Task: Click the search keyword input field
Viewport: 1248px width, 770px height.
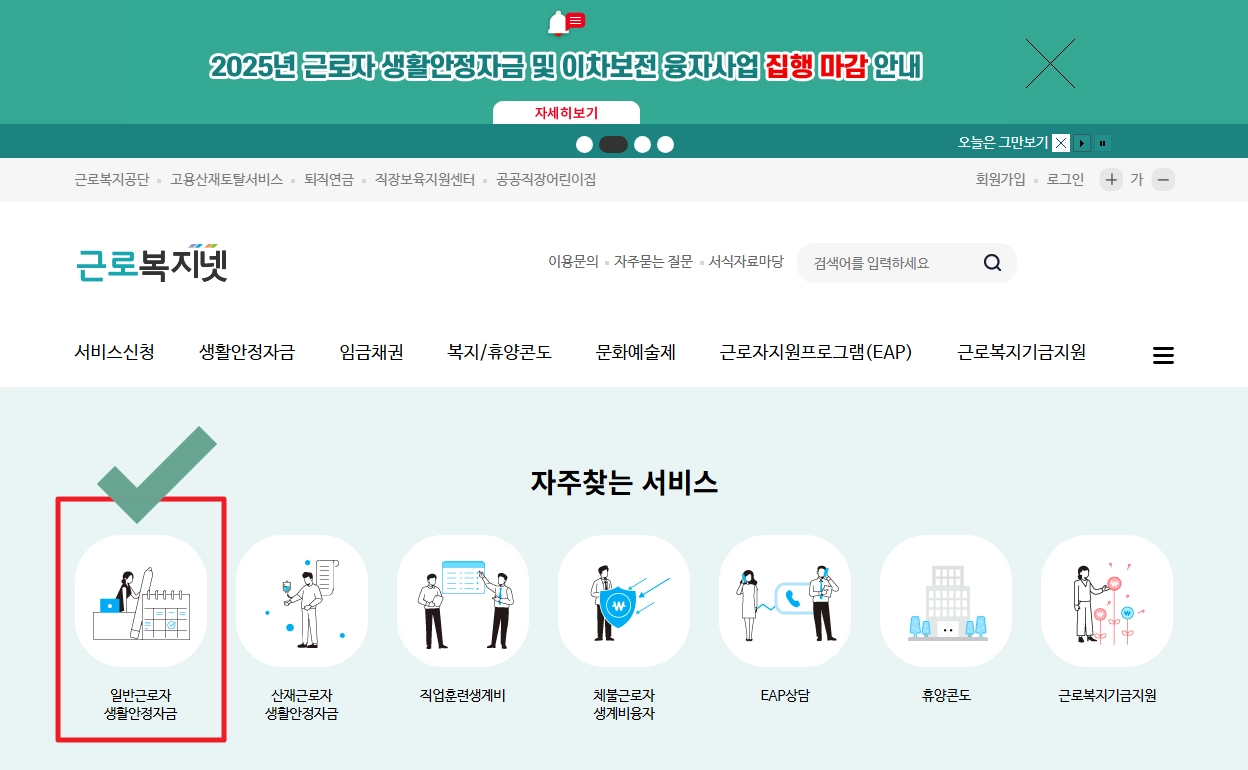Action: [x=890, y=262]
